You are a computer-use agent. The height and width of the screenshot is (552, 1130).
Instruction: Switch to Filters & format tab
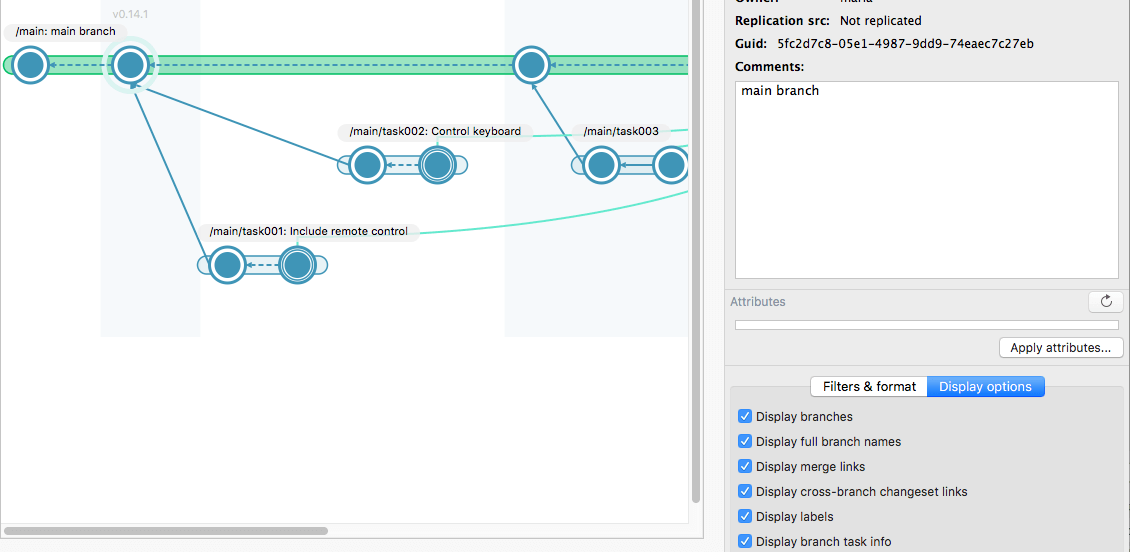pyautogui.click(x=869, y=386)
